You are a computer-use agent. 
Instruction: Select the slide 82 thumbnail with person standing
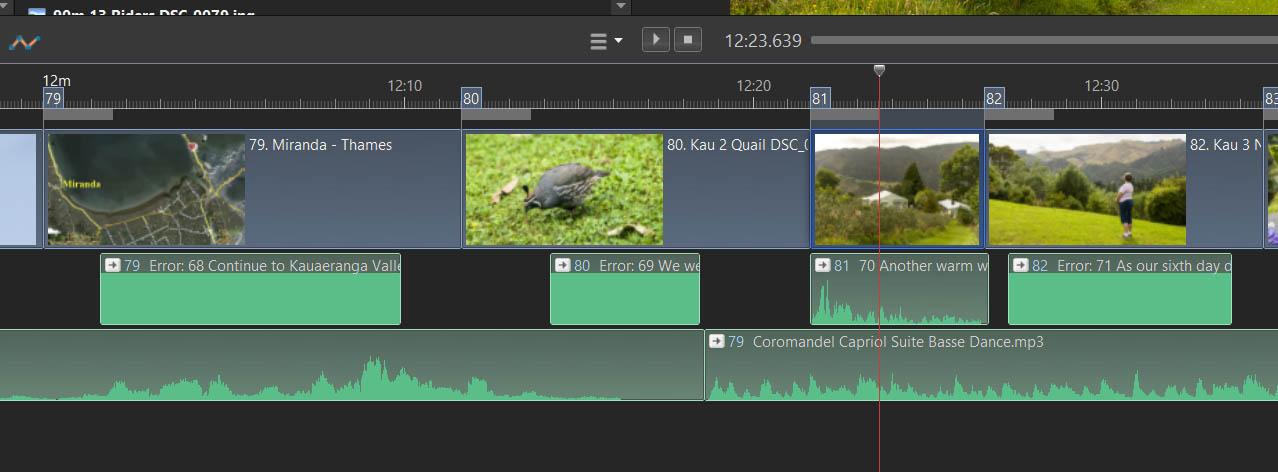pos(1087,189)
